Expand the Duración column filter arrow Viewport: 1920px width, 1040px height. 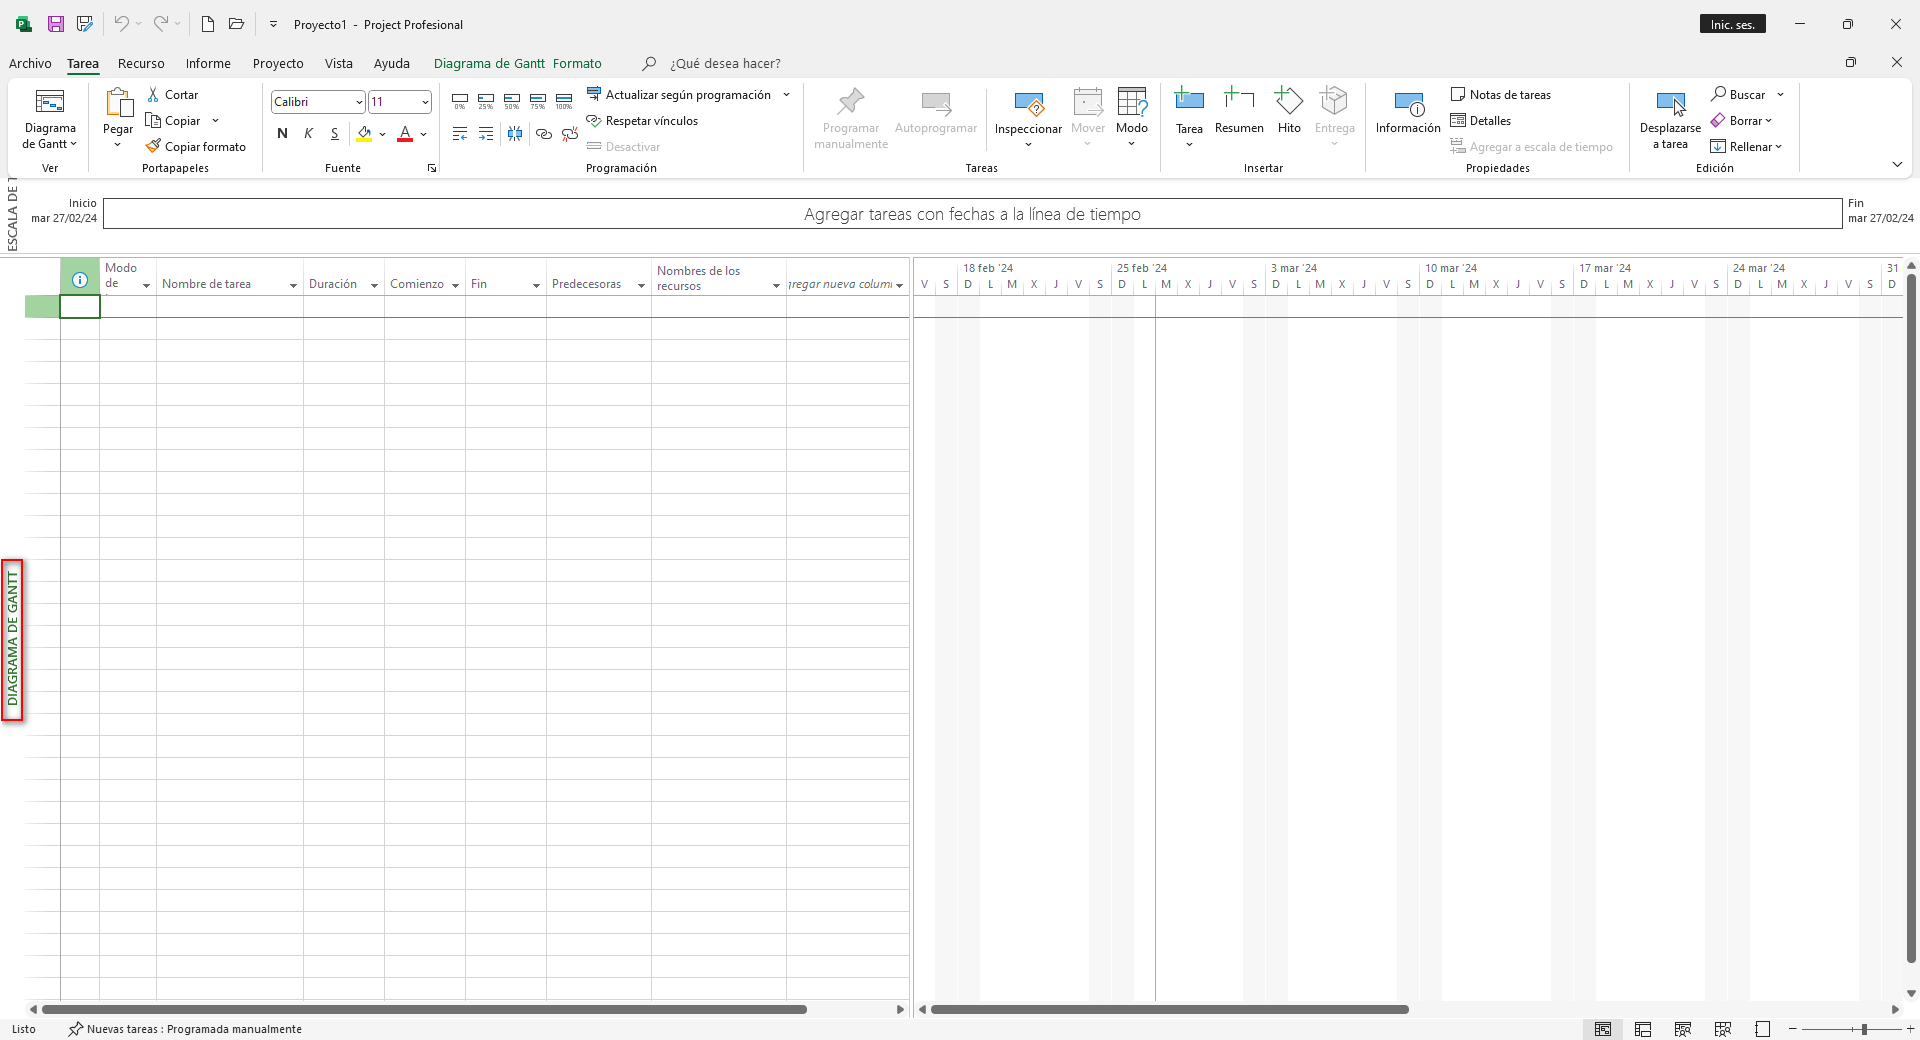point(374,286)
